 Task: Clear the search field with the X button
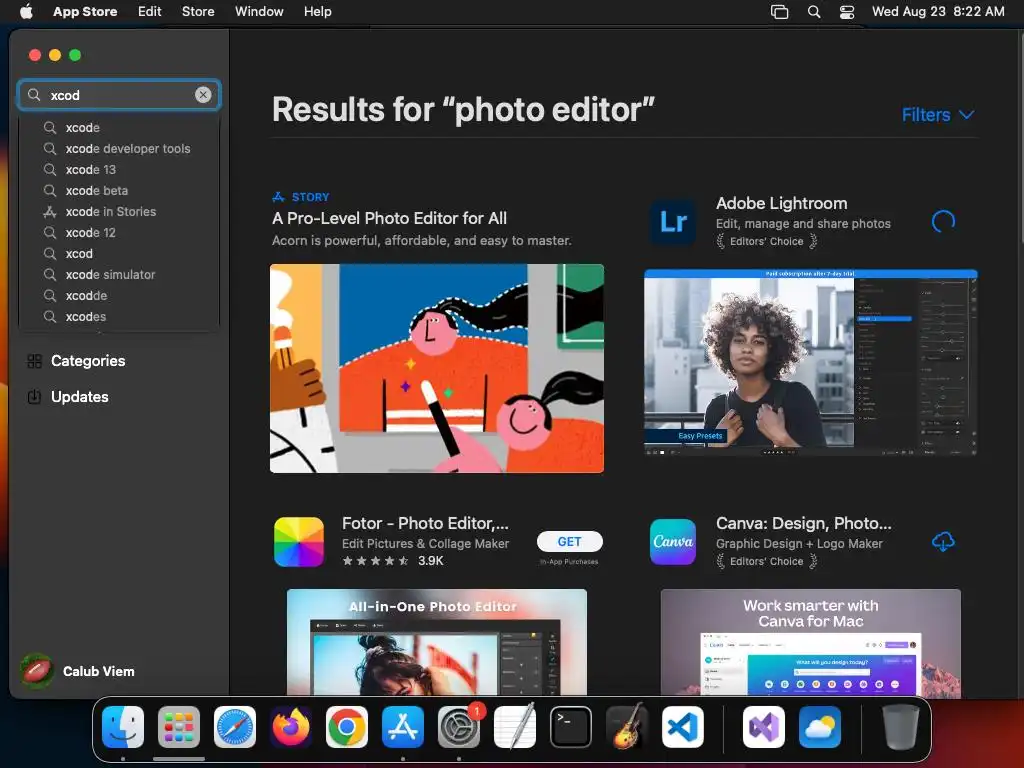[x=203, y=95]
